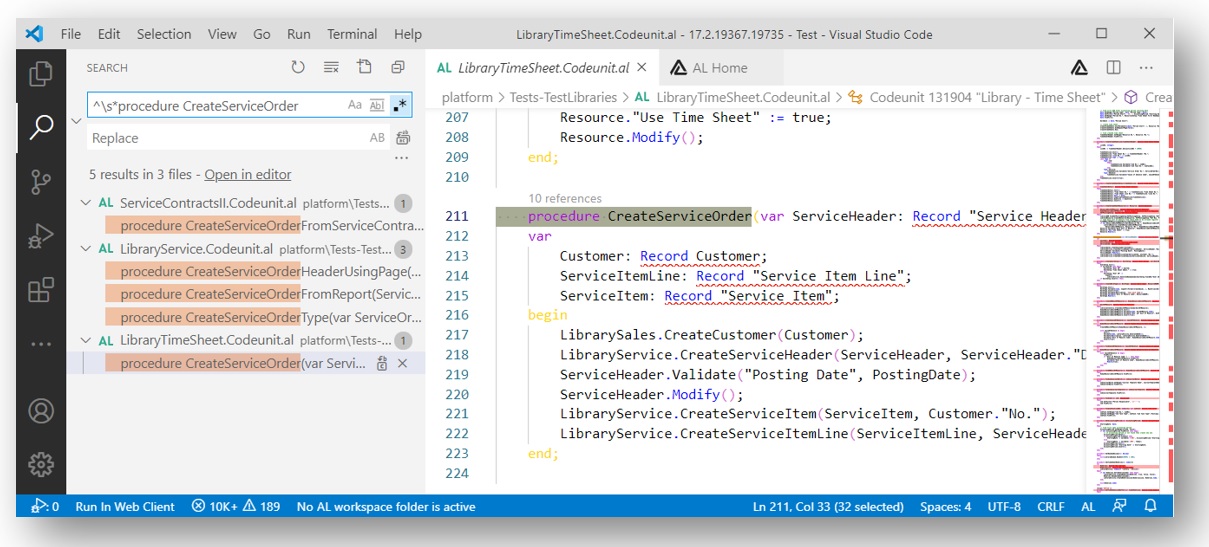Screen dimensions: 1209x547
Task: Open the notifications bell in status bar
Action: click(x=1151, y=506)
